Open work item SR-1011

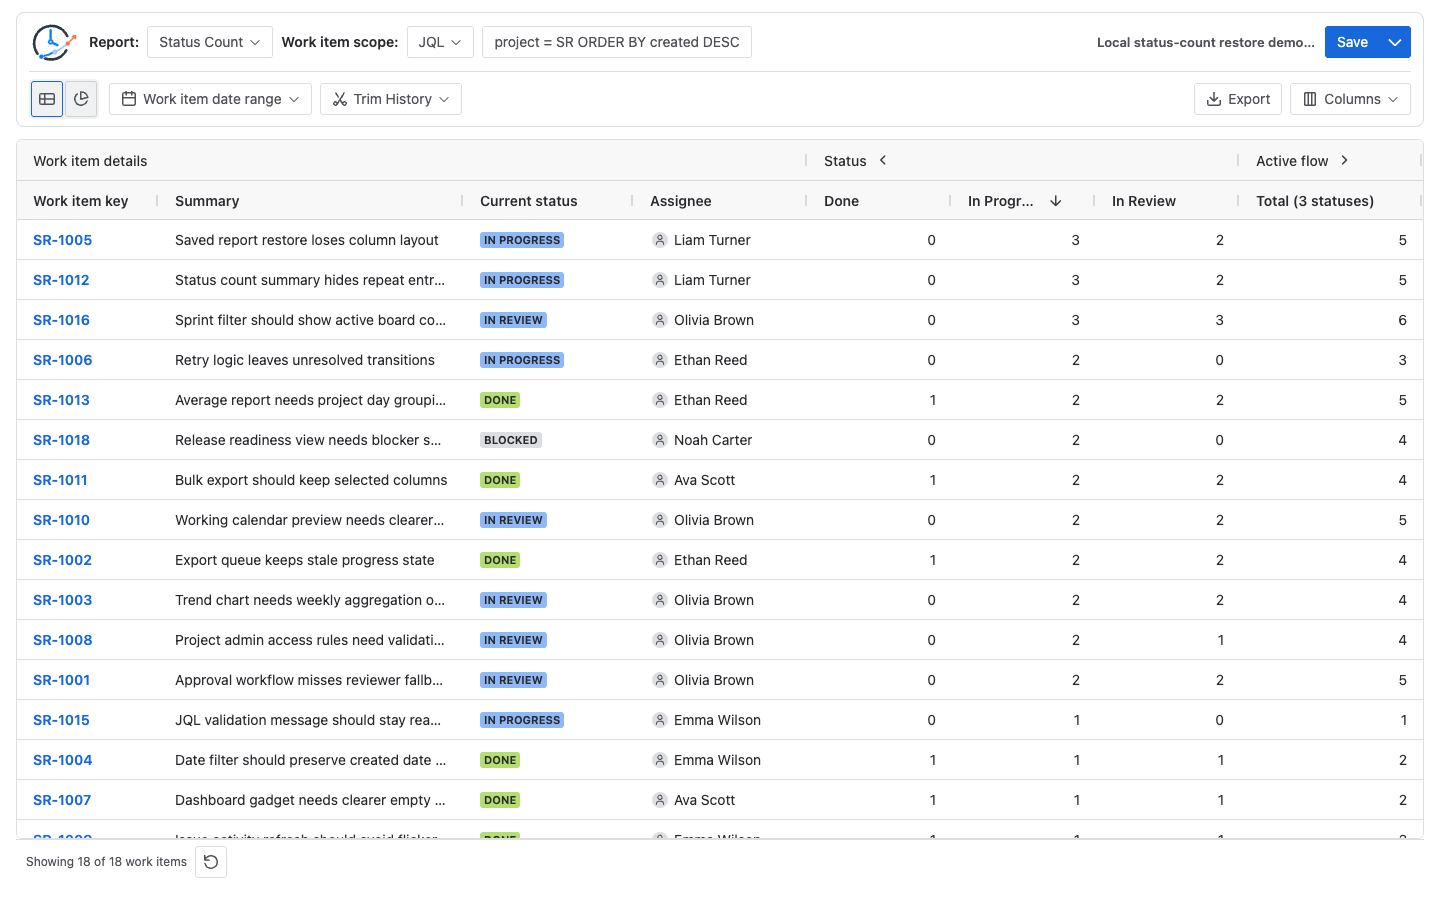(60, 480)
